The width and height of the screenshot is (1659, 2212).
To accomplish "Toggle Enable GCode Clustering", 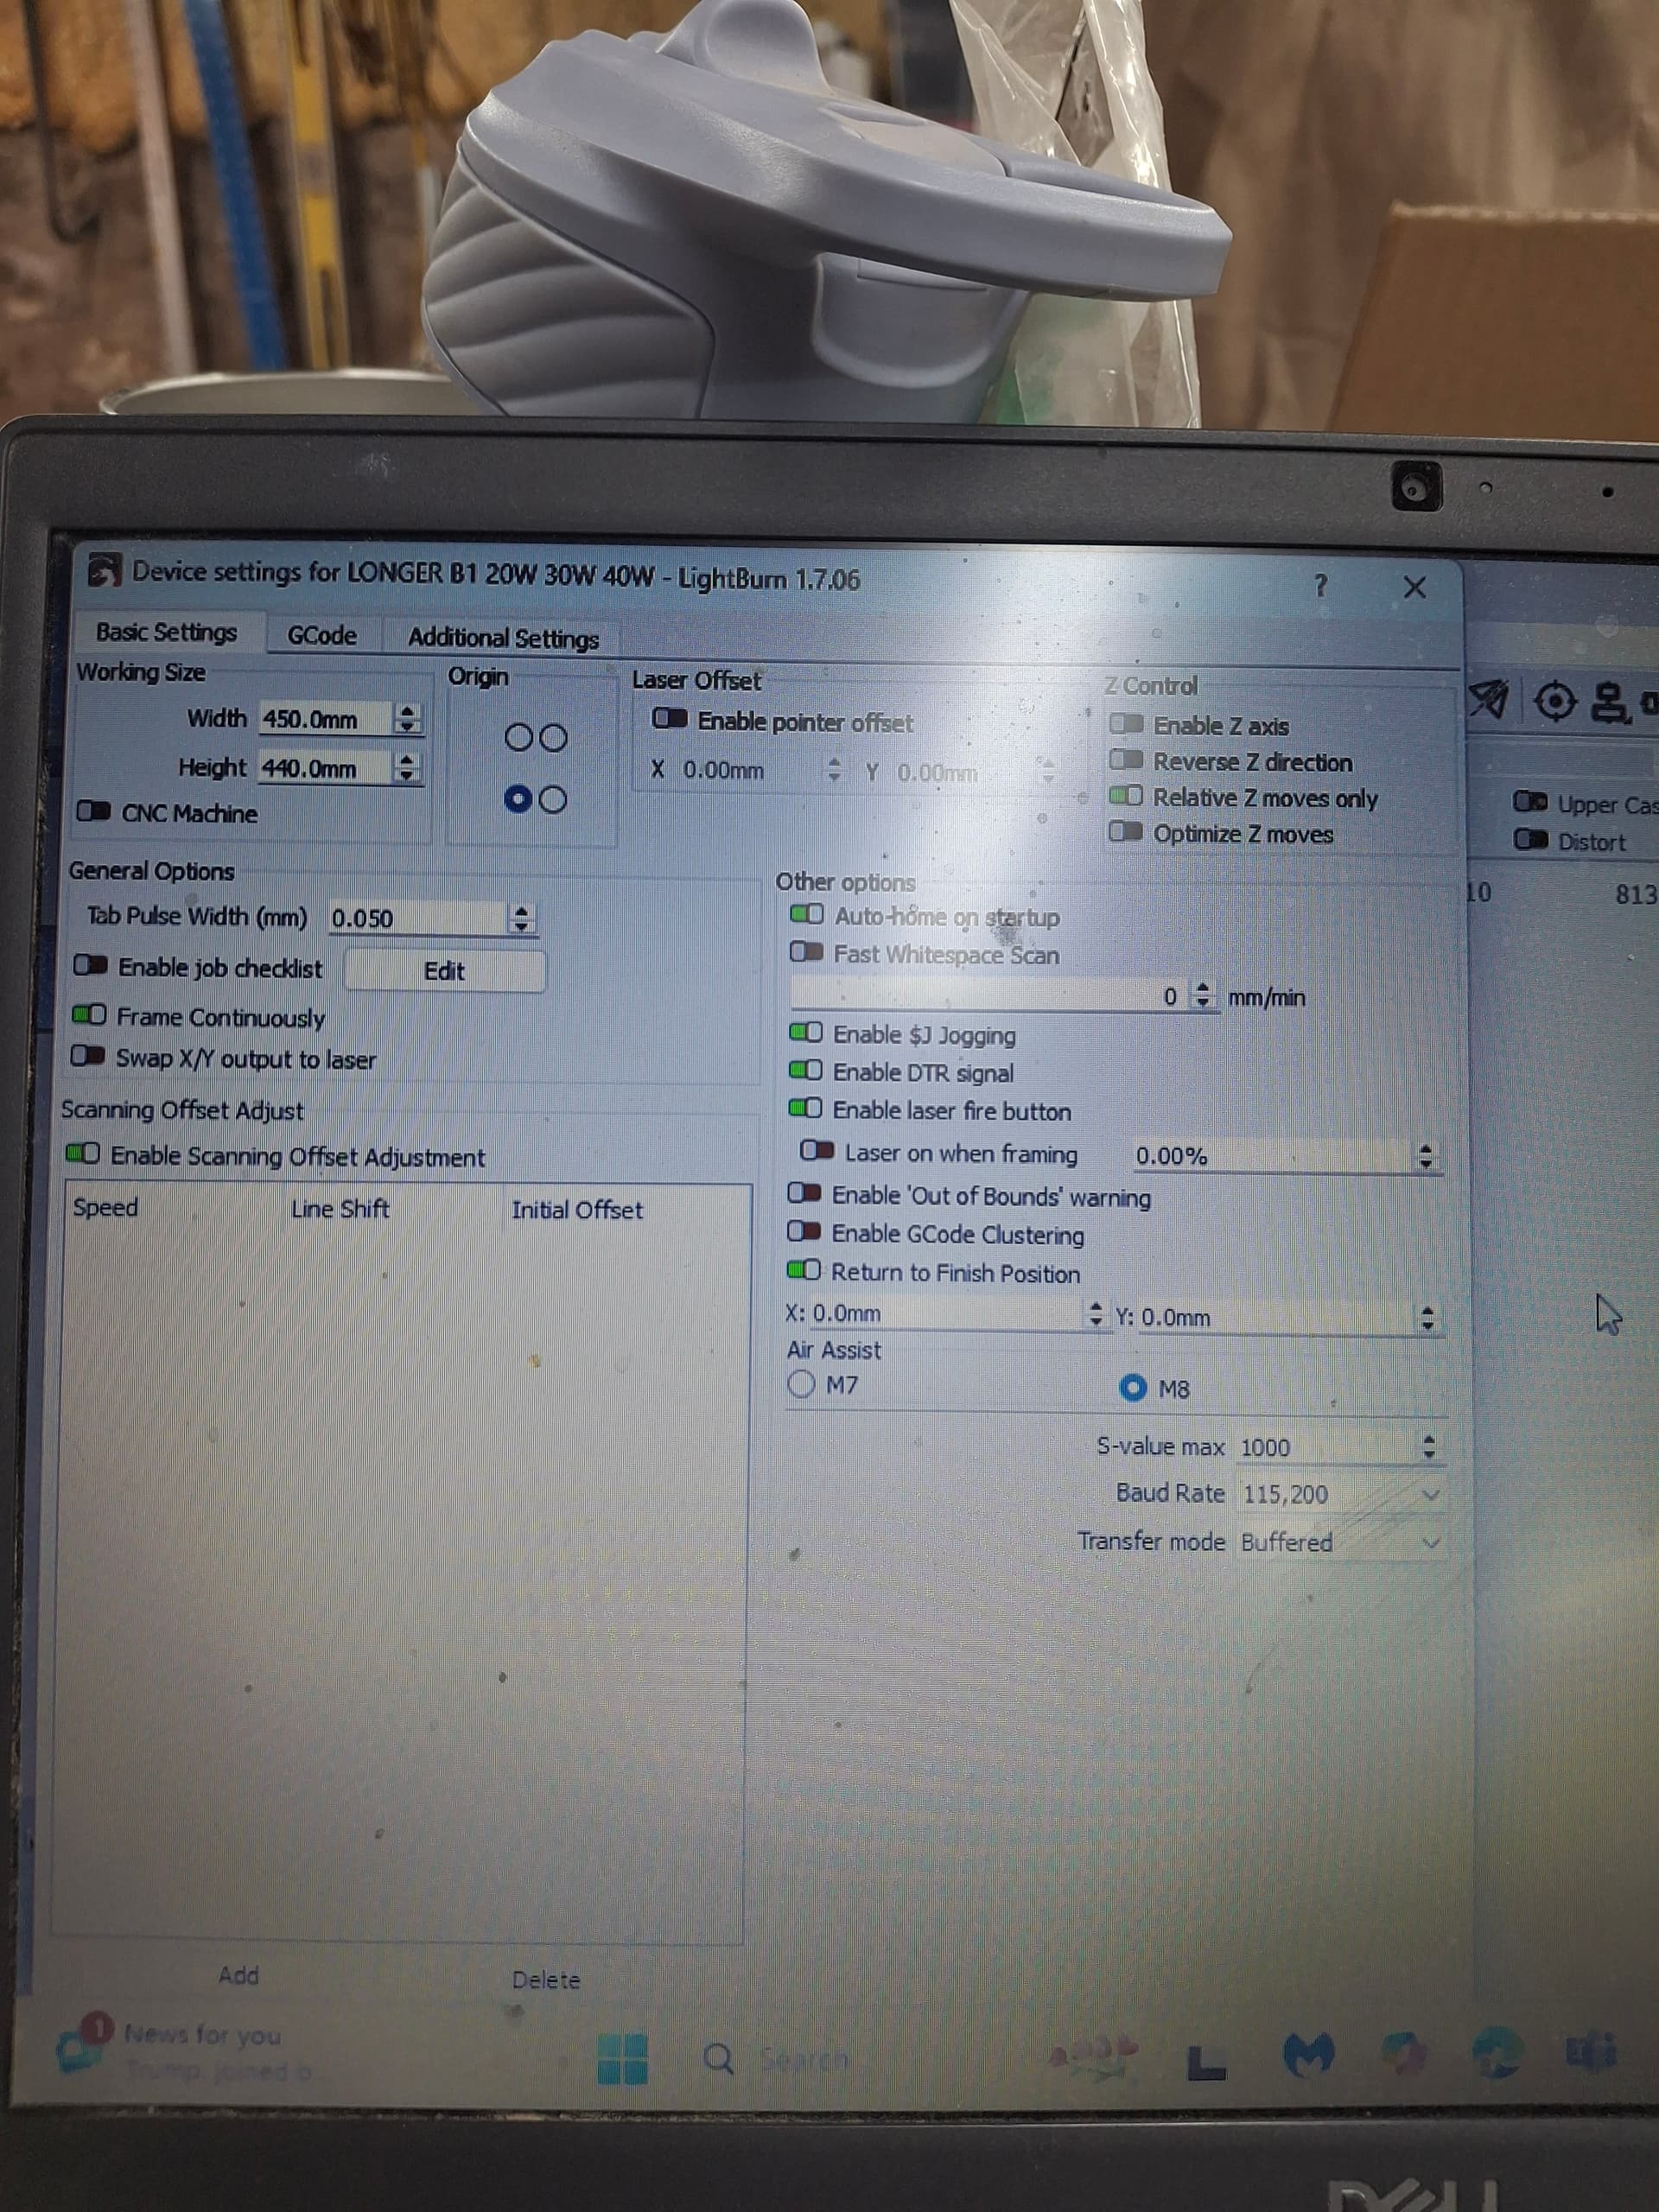I will coord(804,1231).
